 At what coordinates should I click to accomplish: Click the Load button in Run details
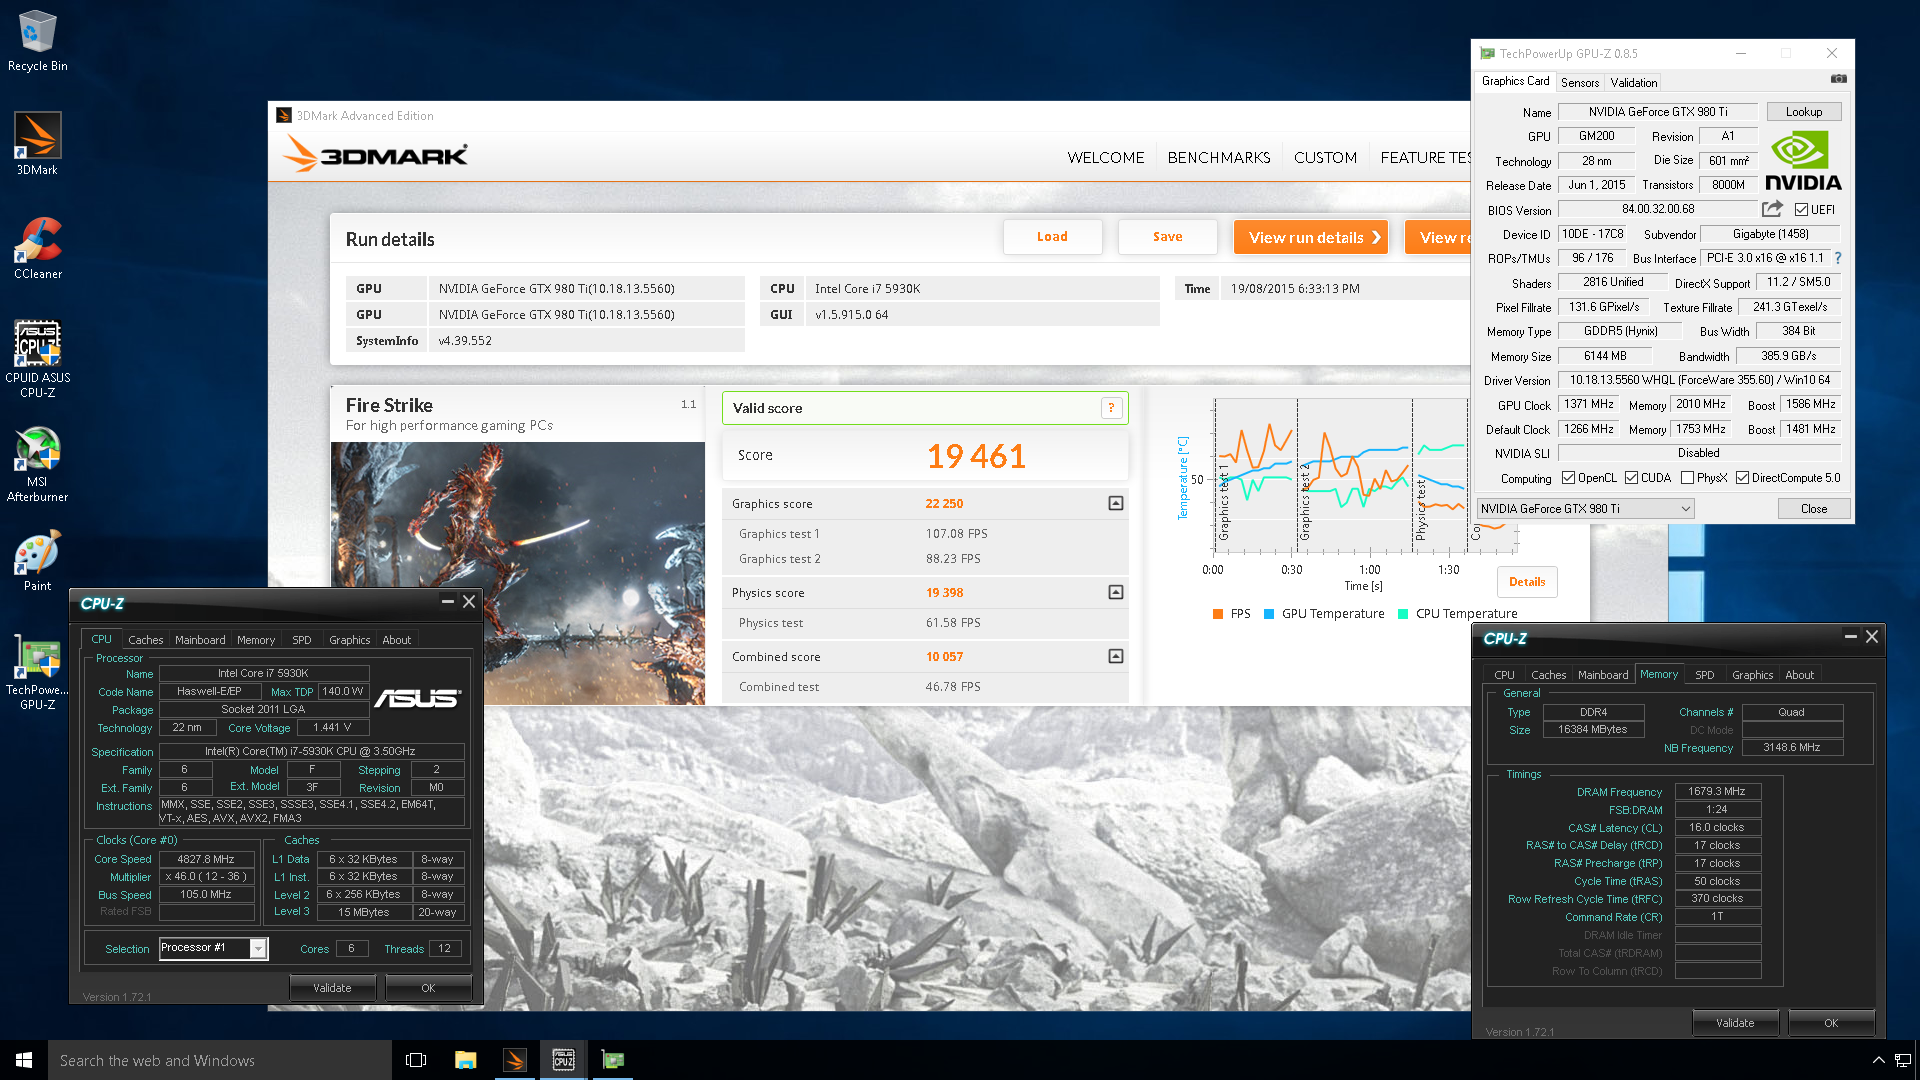pos(1052,237)
